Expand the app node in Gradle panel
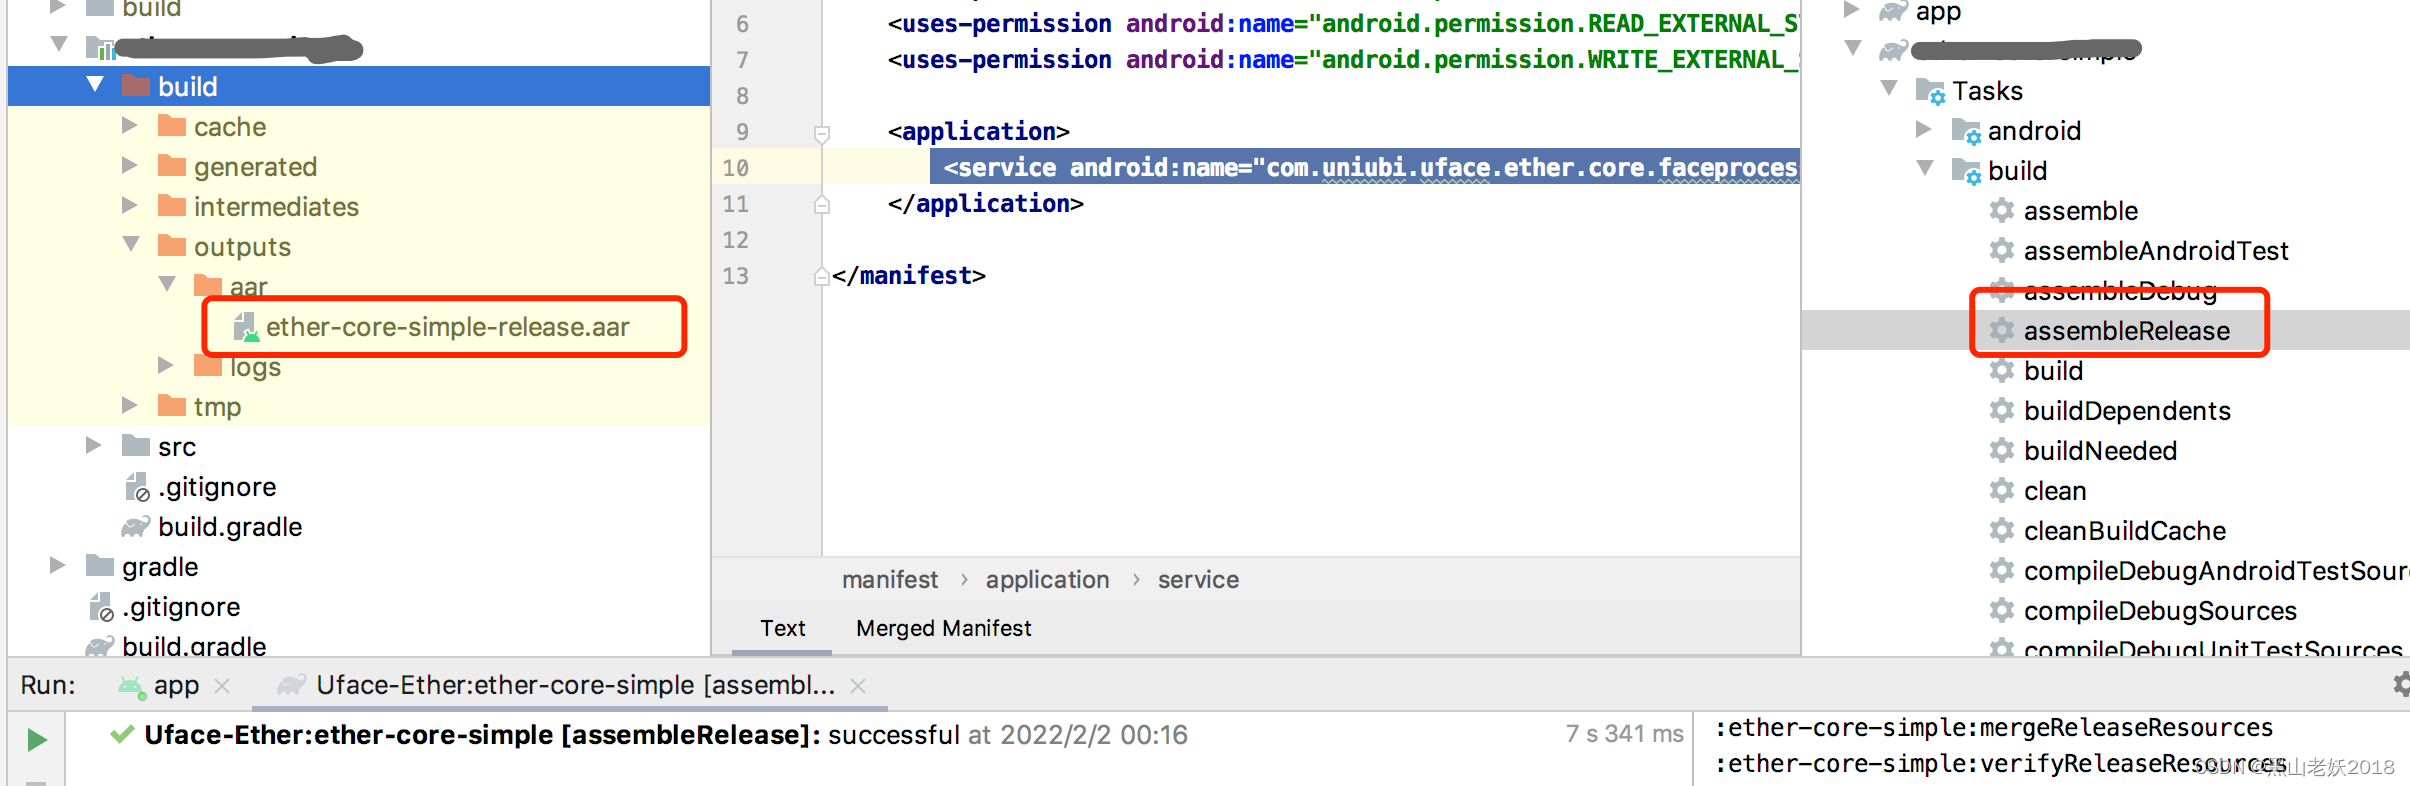Viewport: 2410px width, 786px height. [1851, 10]
